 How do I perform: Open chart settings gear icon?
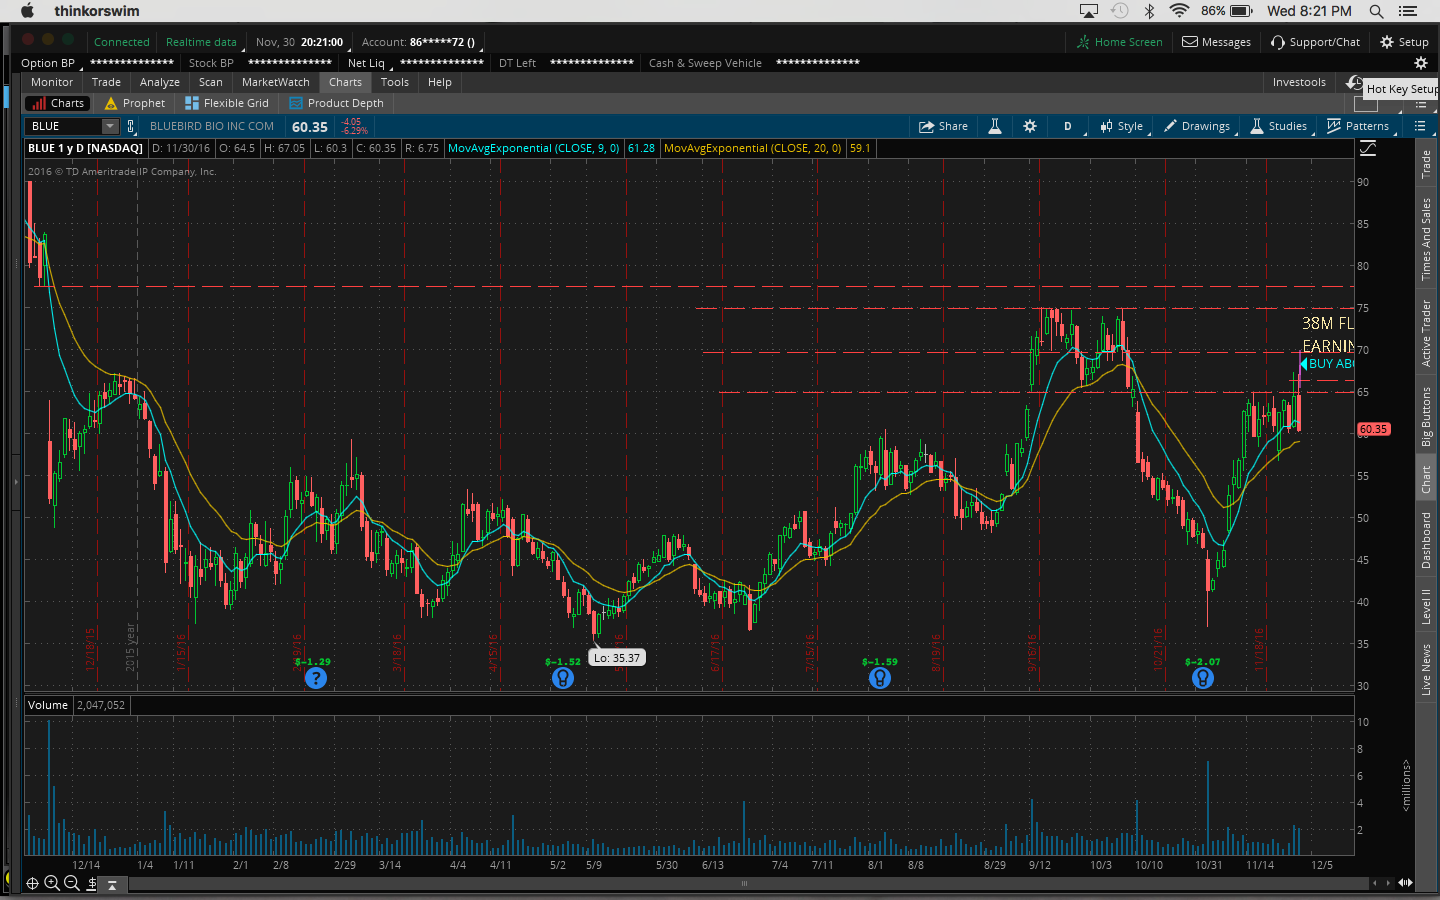[1030, 126]
